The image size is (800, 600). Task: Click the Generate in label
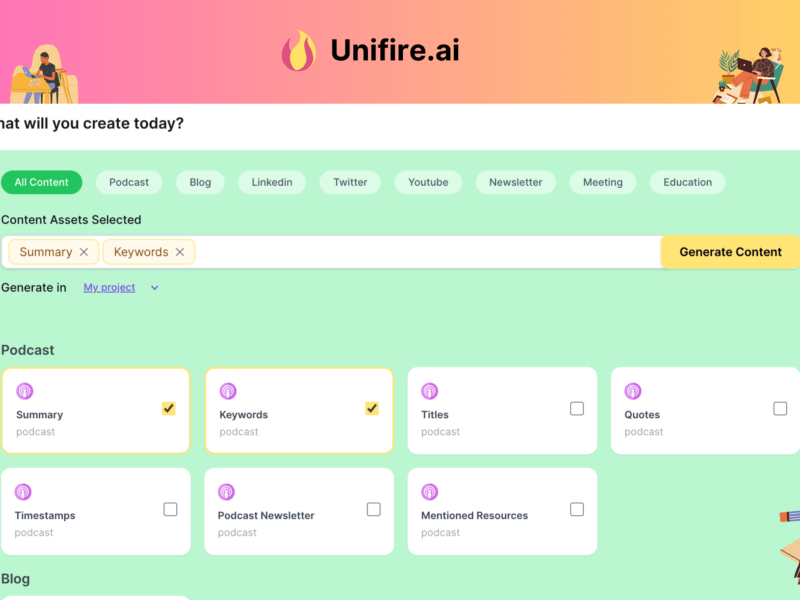tap(34, 288)
